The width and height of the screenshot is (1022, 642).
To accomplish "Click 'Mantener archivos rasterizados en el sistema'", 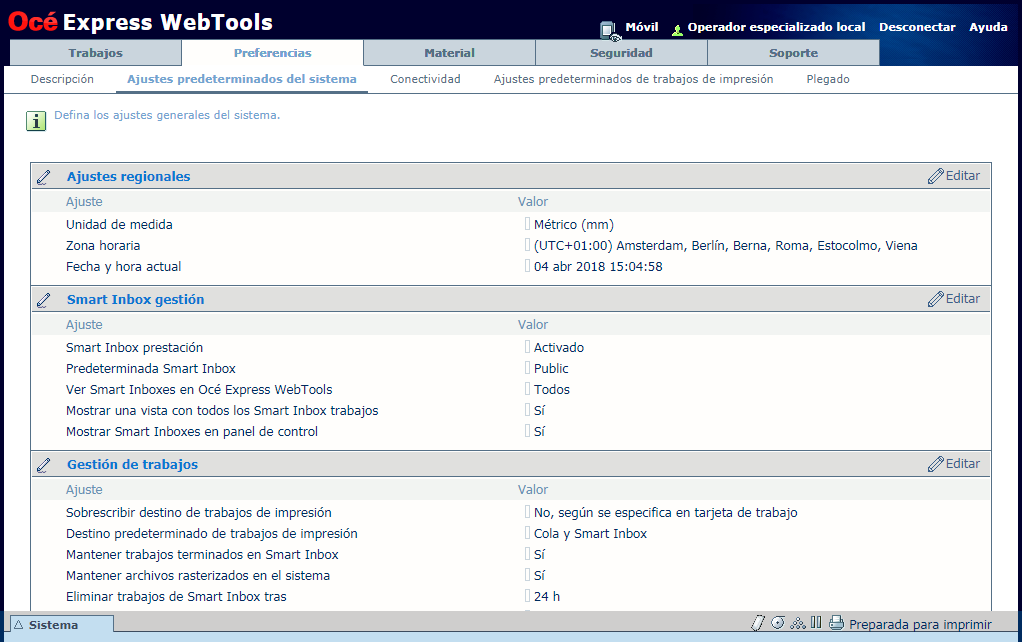I will (197, 576).
